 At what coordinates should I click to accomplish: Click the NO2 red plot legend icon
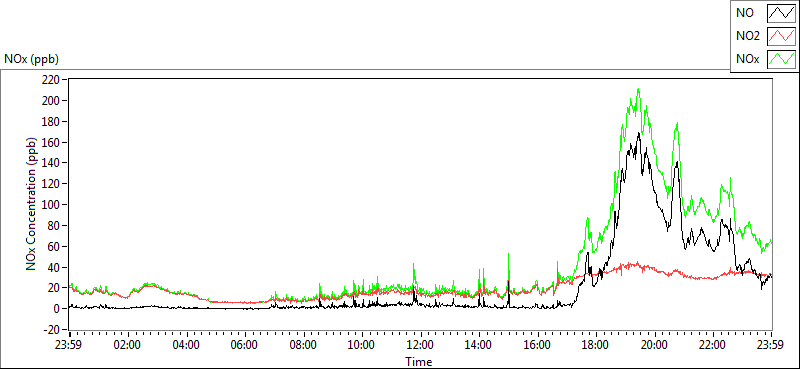click(x=781, y=36)
